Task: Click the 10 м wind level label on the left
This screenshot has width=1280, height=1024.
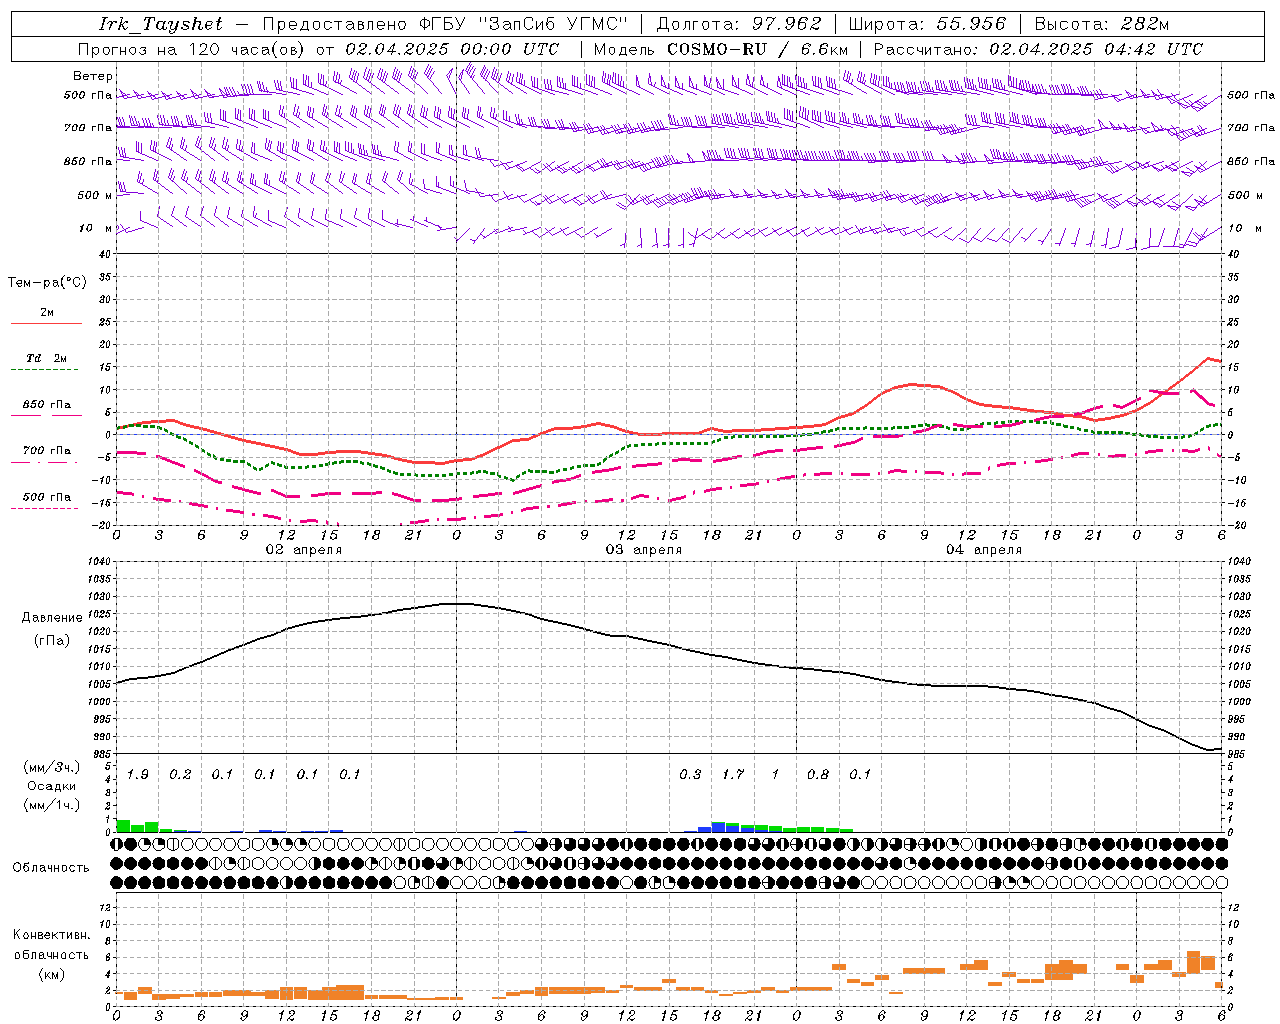Action: coord(96,228)
